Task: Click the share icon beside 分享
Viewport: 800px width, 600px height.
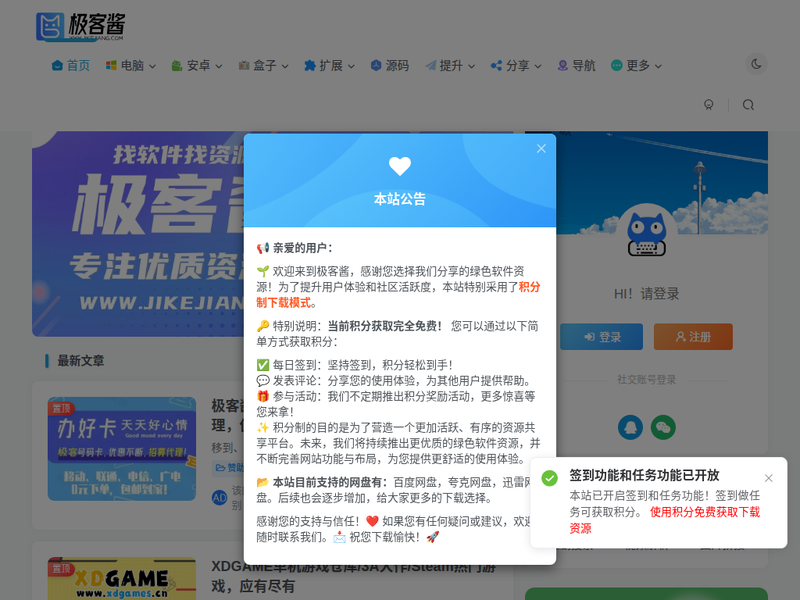Action: 496,65
